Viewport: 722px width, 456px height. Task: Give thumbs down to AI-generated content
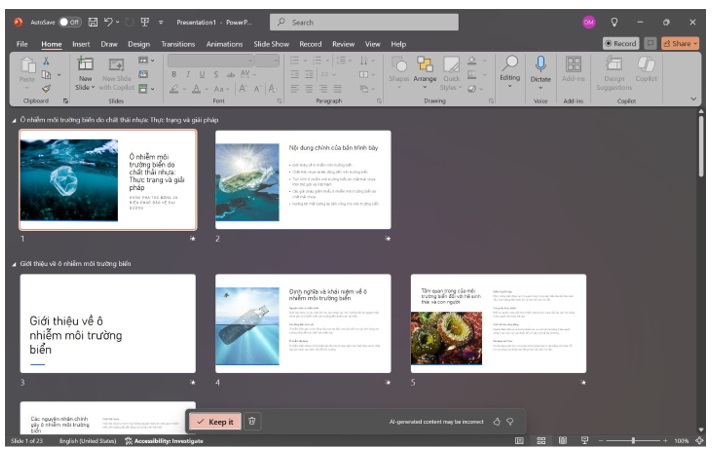point(510,421)
